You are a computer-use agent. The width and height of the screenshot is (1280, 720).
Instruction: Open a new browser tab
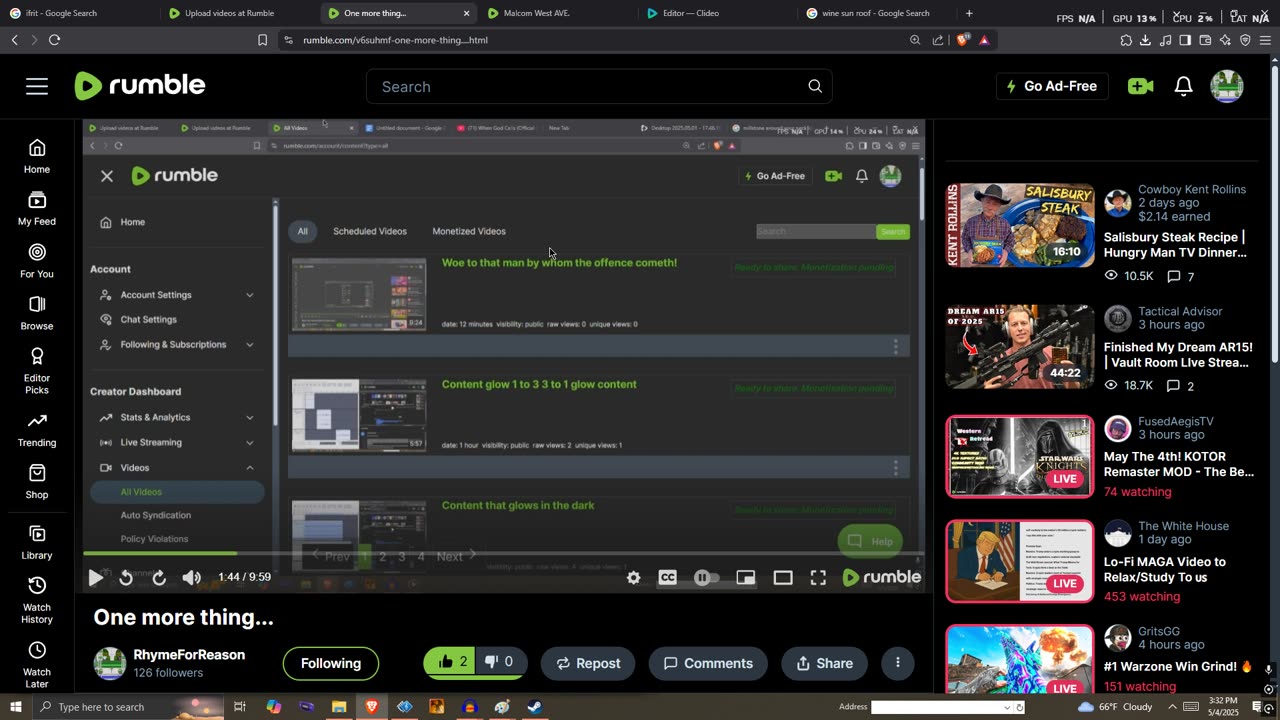[x=968, y=13]
